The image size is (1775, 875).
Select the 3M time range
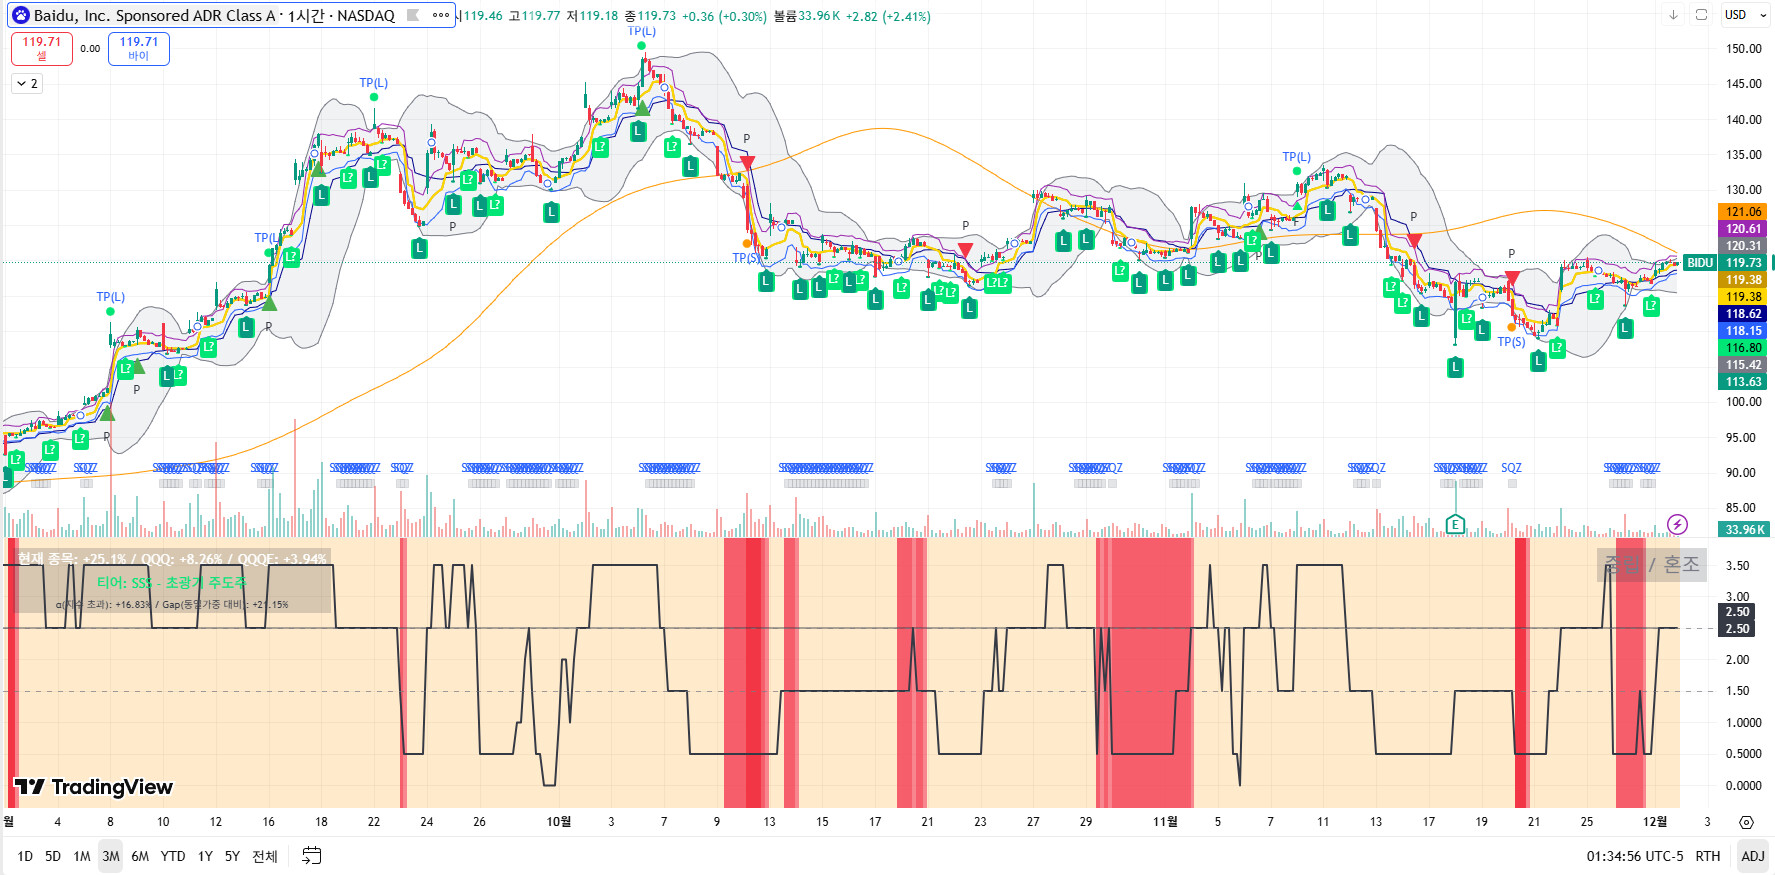[110, 856]
